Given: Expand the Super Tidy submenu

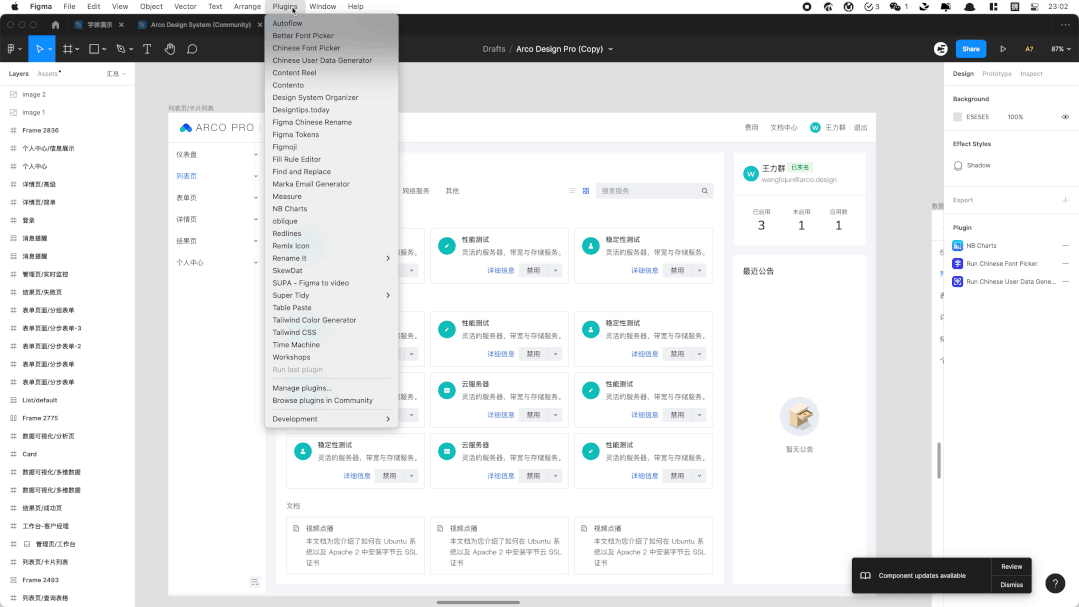Looking at the screenshot, I should (x=330, y=296).
